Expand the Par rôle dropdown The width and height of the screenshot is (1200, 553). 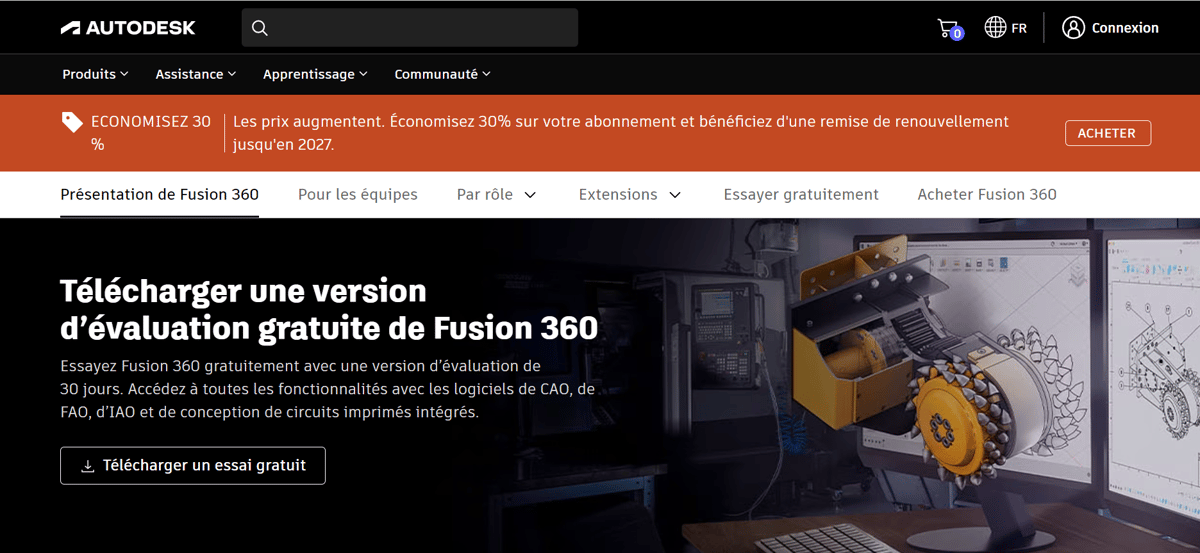[x=497, y=194]
